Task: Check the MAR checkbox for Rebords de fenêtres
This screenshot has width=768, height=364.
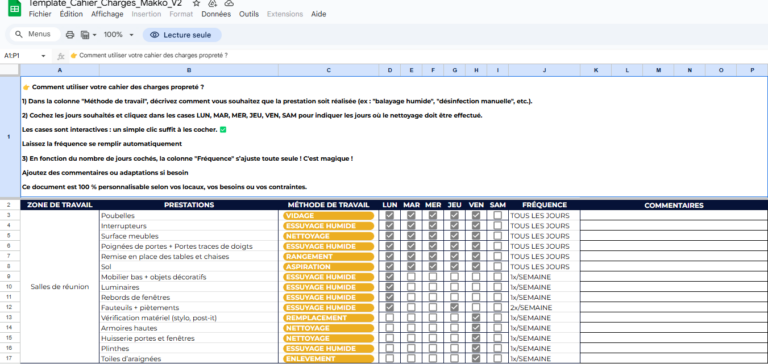Action: pos(411,297)
